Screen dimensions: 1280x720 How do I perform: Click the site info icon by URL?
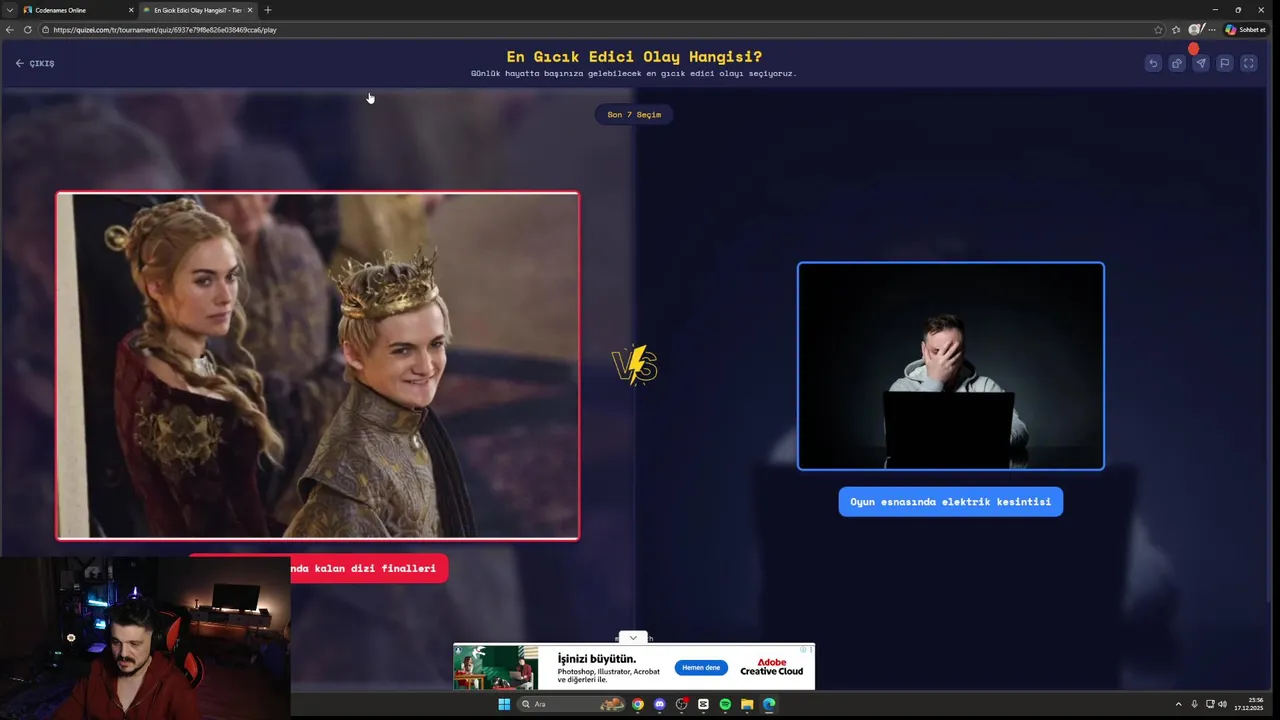pyautogui.click(x=45, y=30)
